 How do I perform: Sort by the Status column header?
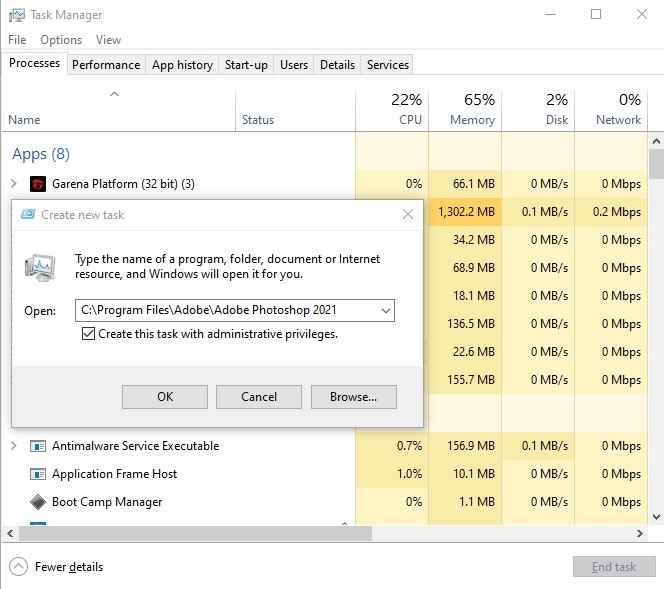[x=295, y=111]
